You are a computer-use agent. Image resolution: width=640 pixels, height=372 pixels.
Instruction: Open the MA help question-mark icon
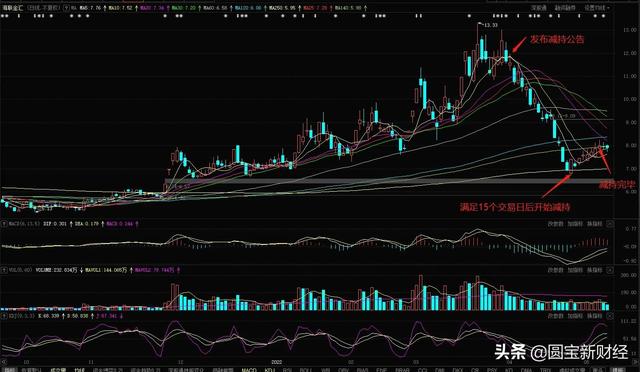click(x=67, y=8)
